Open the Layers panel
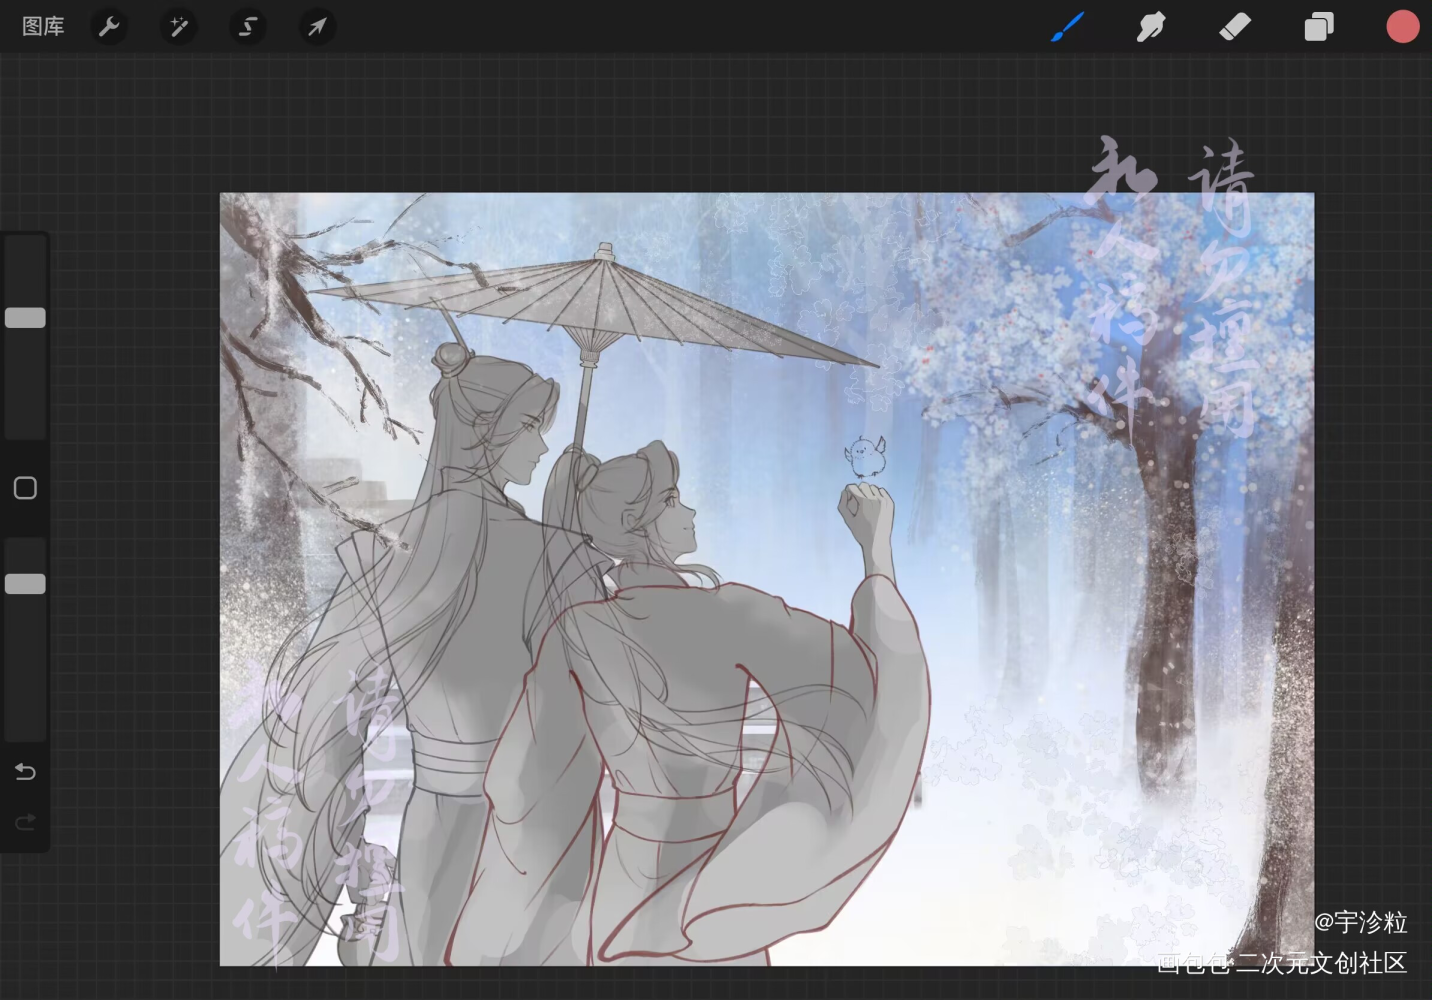Viewport: 1432px width, 1000px height. tap(1319, 27)
